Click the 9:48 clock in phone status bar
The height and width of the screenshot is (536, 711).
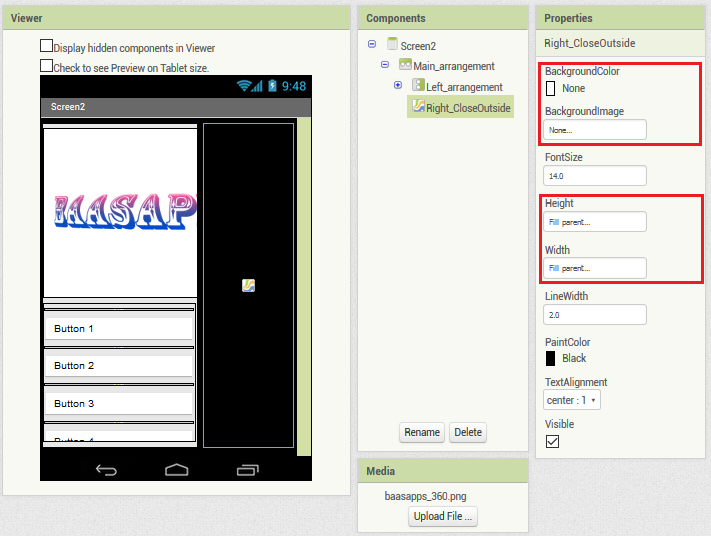(294, 86)
